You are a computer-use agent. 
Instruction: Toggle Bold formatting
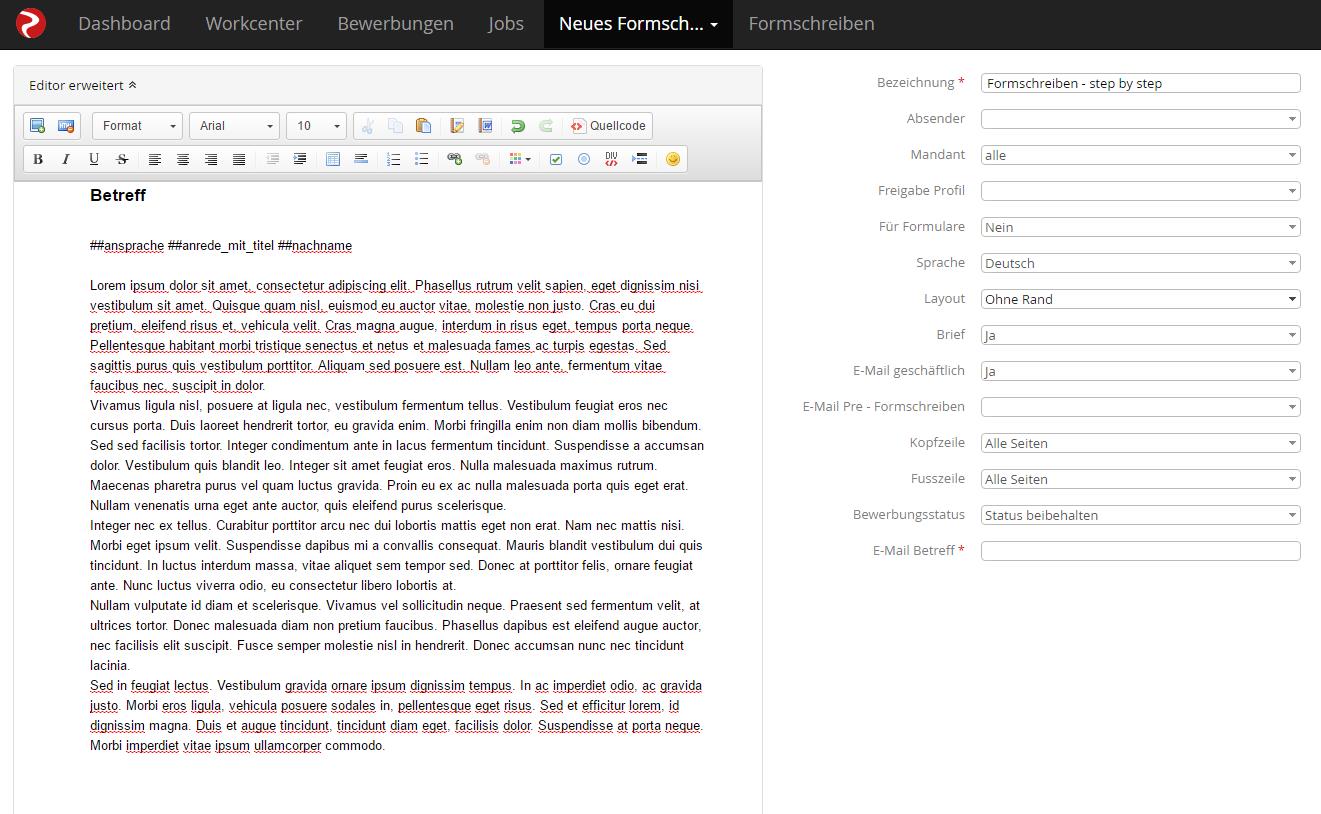point(38,159)
